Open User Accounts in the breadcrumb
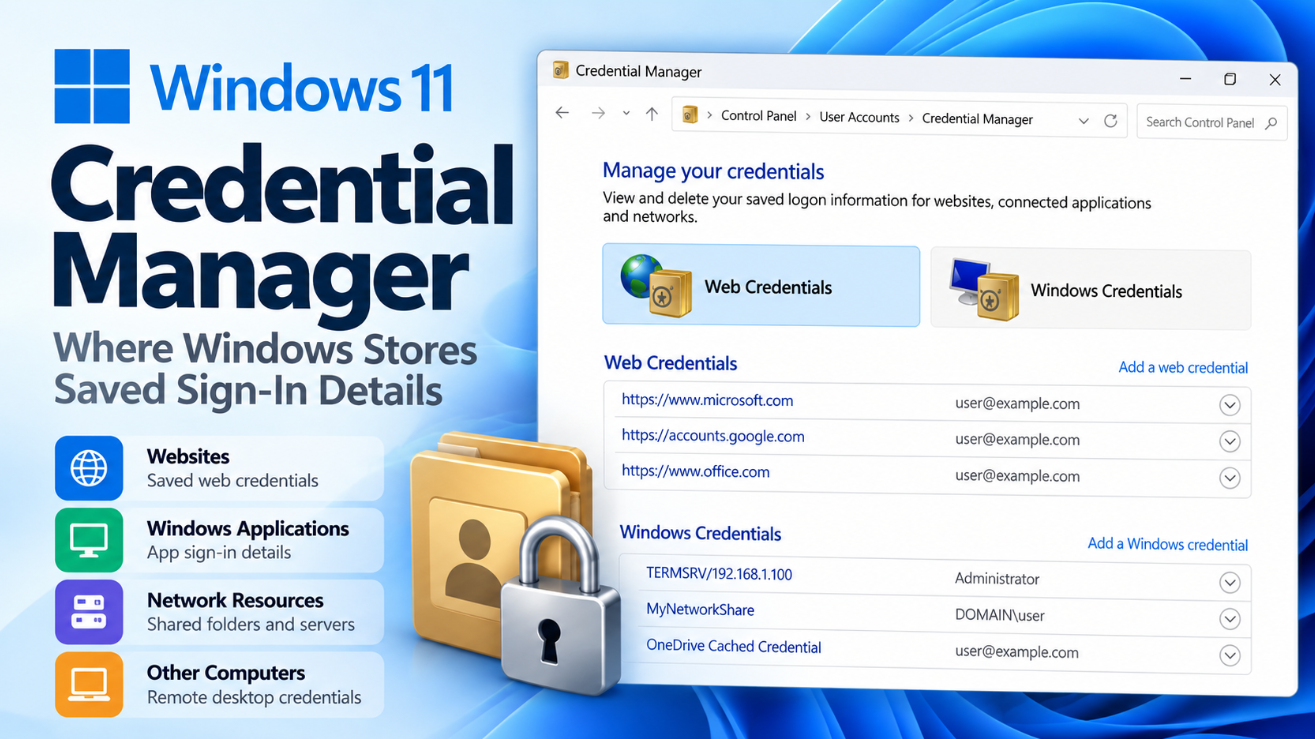This screenshot has height=739, width=1315. click(859, 117)
